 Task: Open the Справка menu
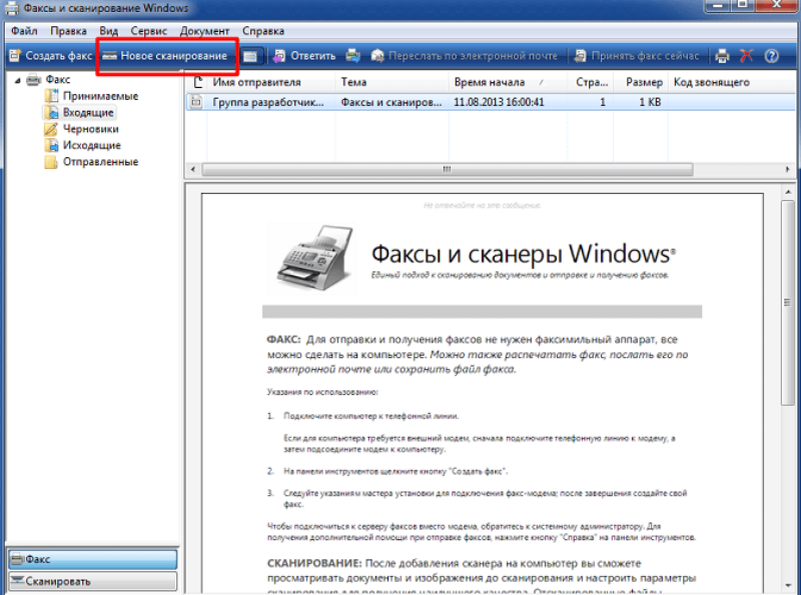pyautogui.click(x=263, y=31)
